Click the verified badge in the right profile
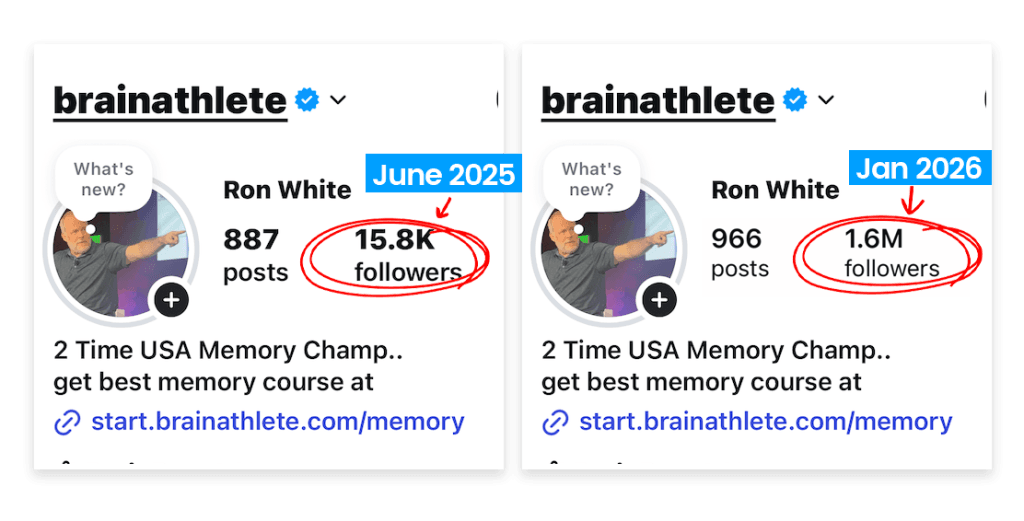Screen dimensions: 1024x521 pos(795,100)
